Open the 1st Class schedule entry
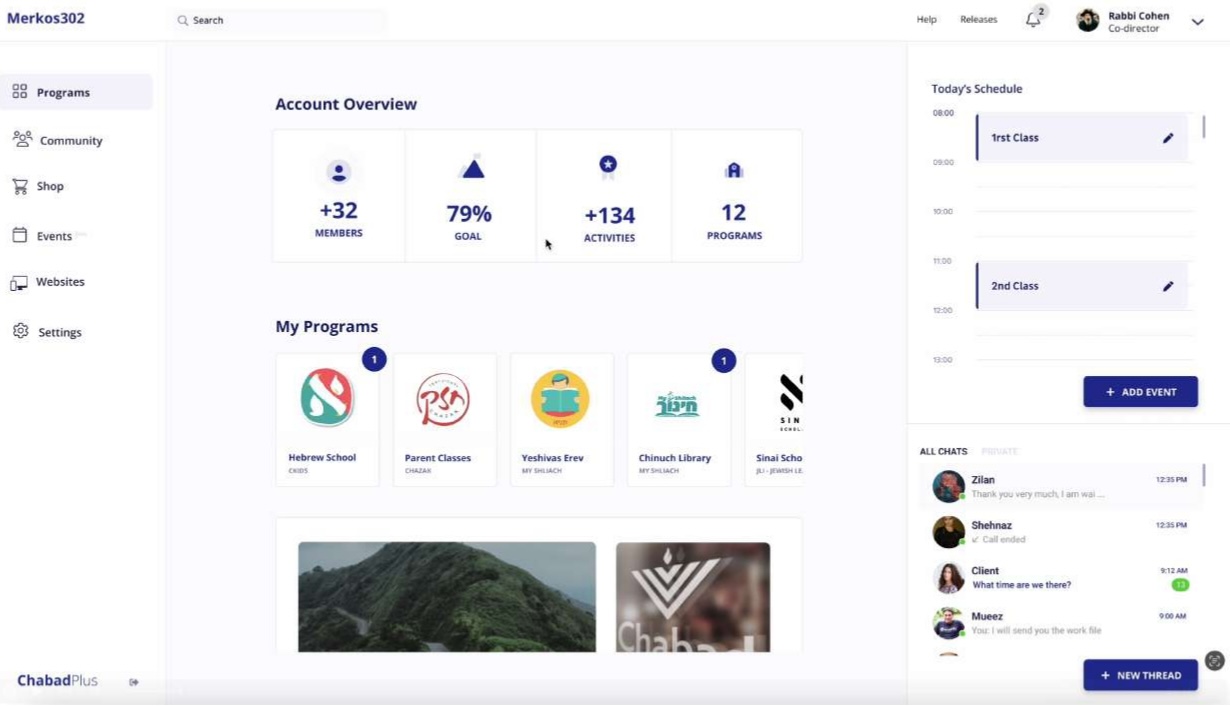Image resolution: width=1230 pixels, height=706 pixels. (x=1082, y=138)
